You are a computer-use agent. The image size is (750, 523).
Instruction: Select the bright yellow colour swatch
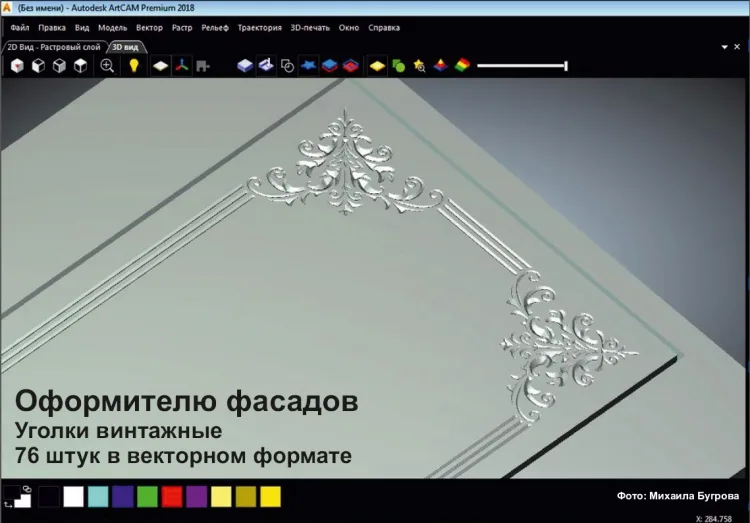tap(270, 497)
